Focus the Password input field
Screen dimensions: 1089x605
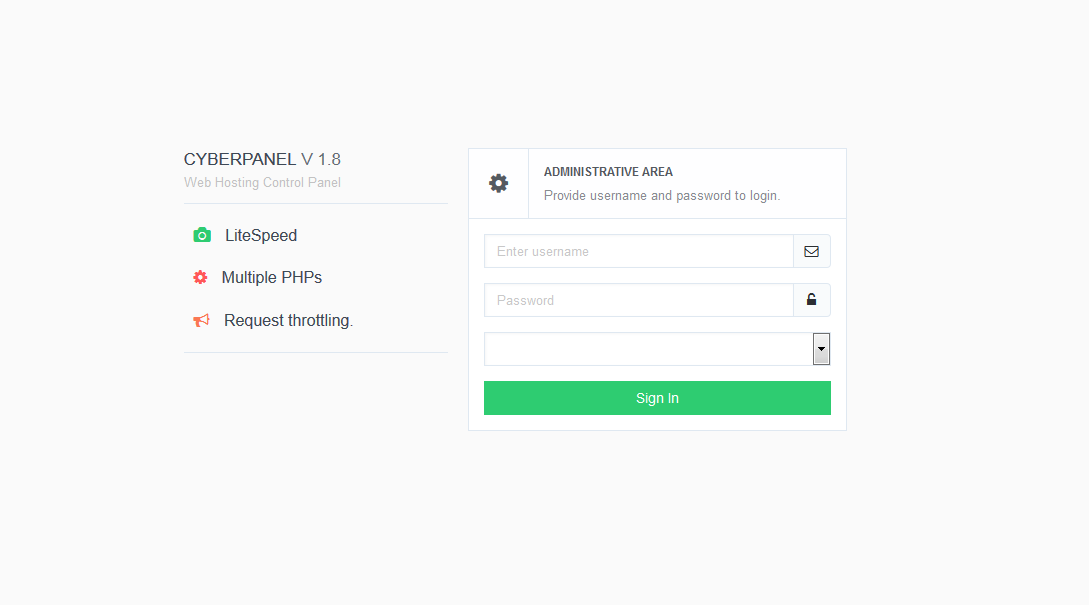[638, 300]
